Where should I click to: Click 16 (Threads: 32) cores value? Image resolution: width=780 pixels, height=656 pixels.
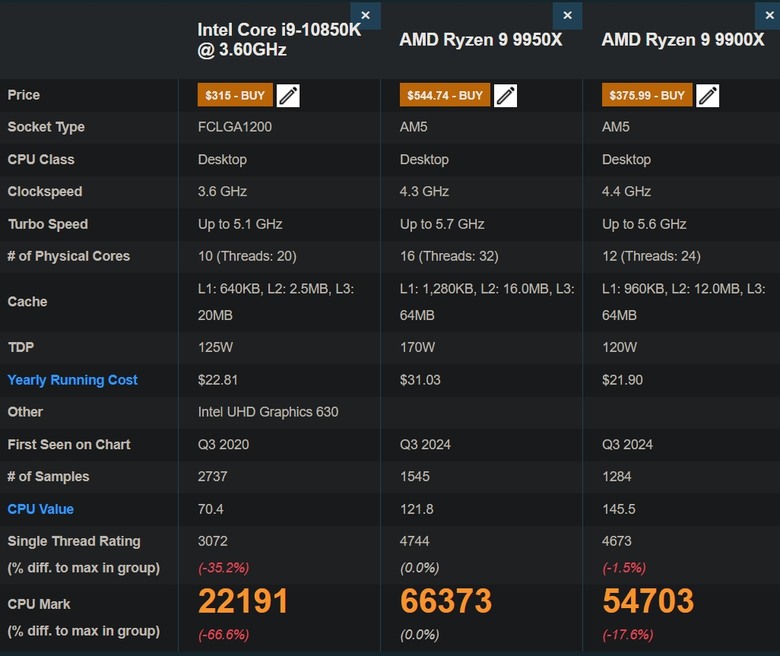[449, 256]
